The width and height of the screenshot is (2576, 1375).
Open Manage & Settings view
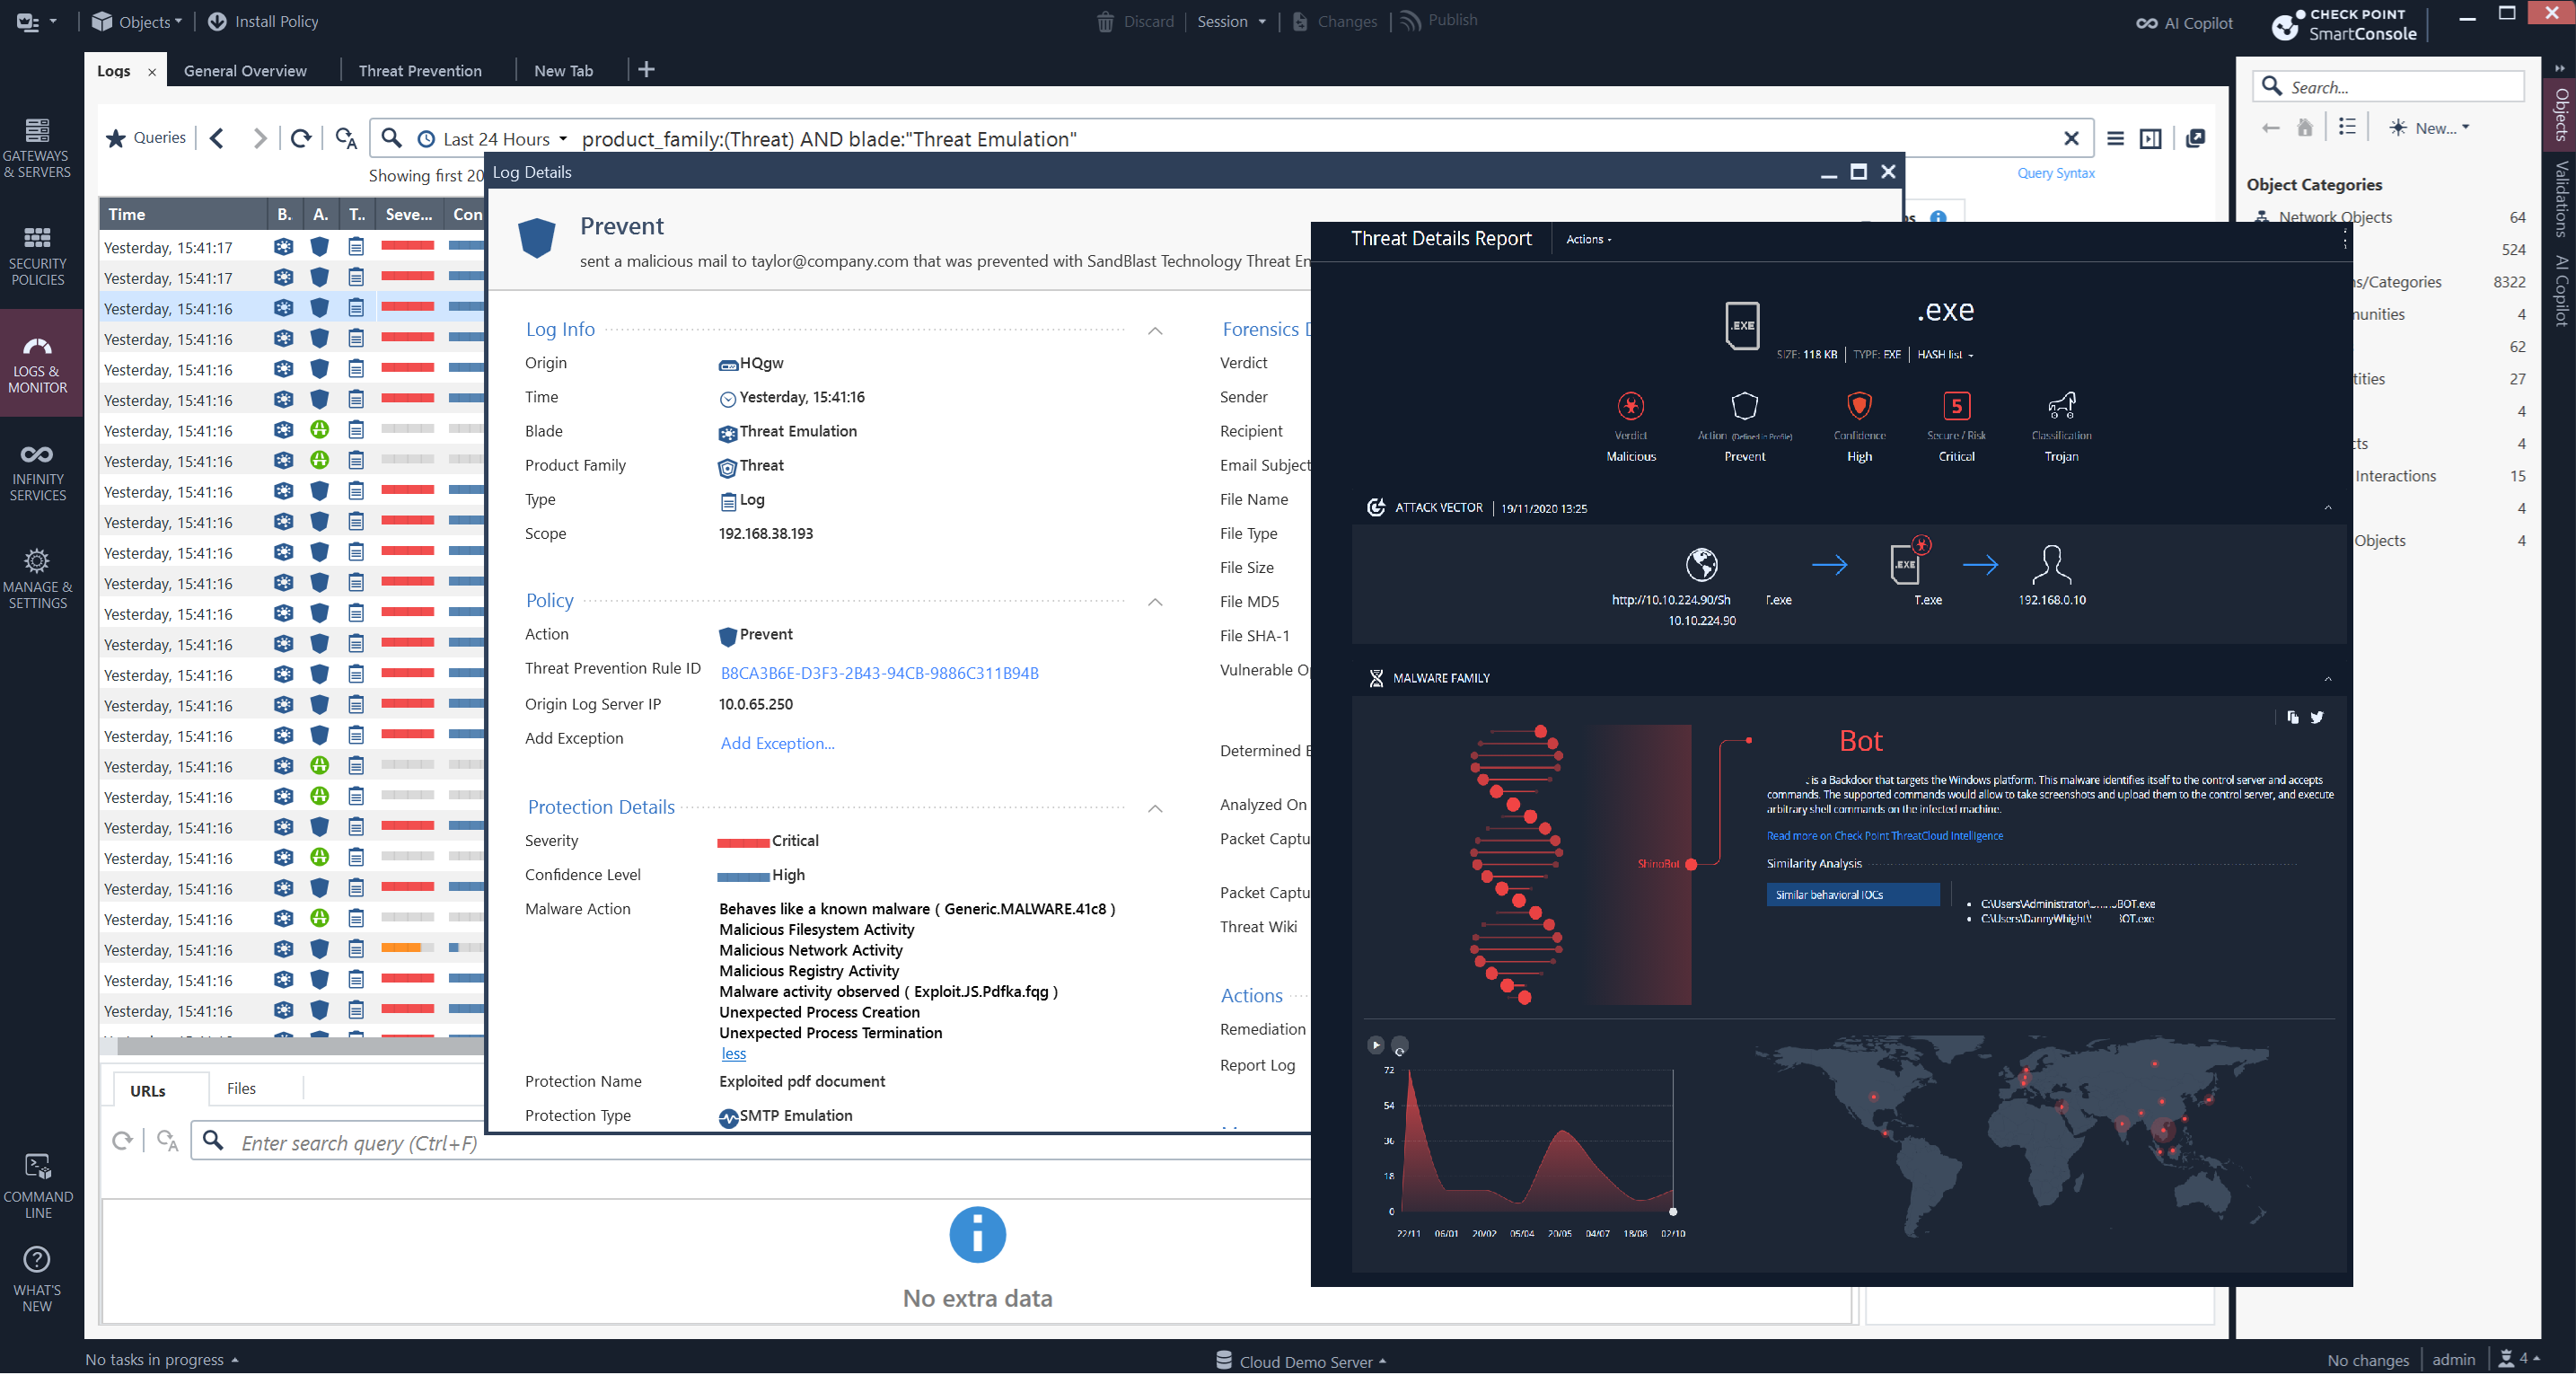click(37, 579)
